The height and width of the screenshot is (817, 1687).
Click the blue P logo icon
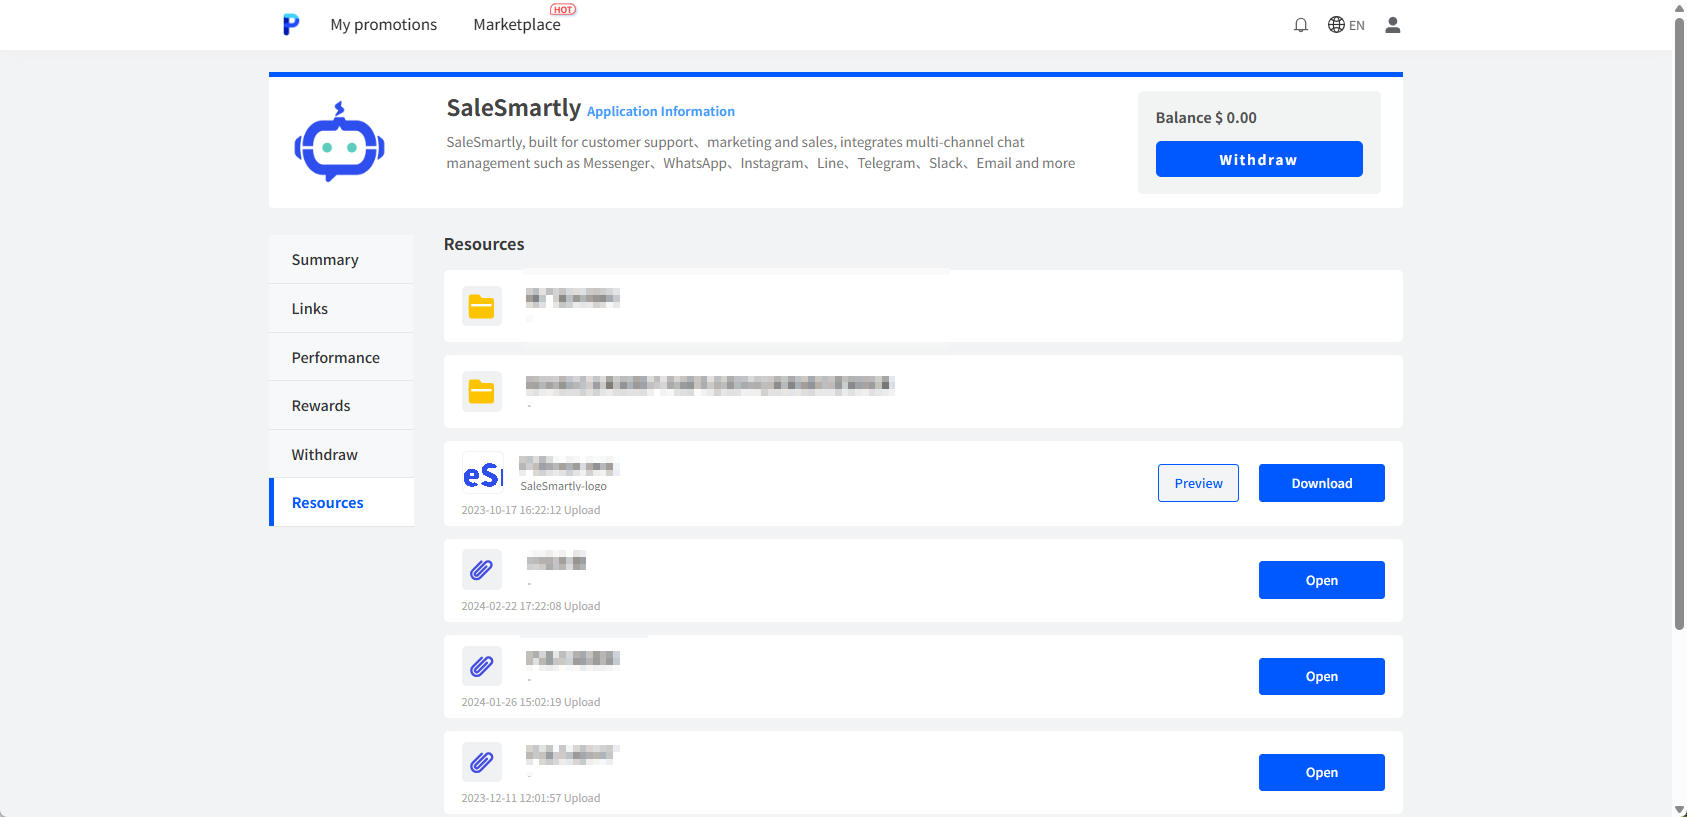tap(291, 25)
